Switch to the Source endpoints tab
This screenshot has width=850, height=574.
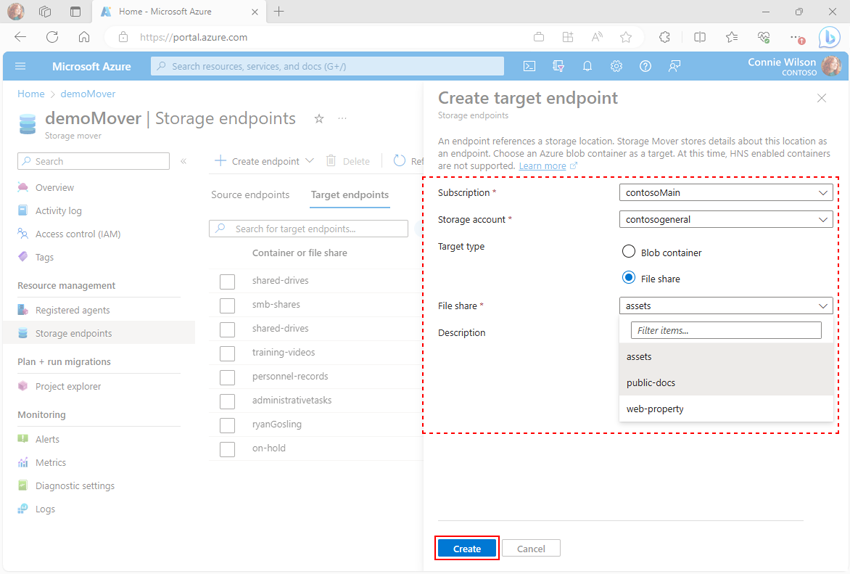250,195
